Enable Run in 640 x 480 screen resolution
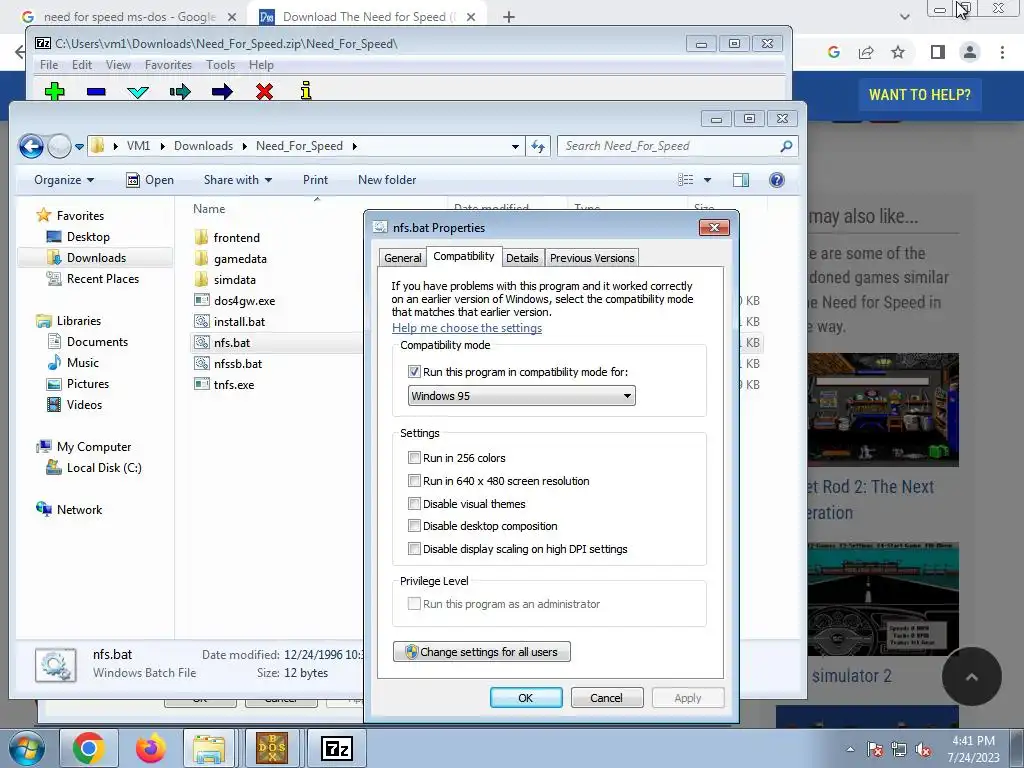This screenshot has height=768, width=1024. (x=414, y=481)
